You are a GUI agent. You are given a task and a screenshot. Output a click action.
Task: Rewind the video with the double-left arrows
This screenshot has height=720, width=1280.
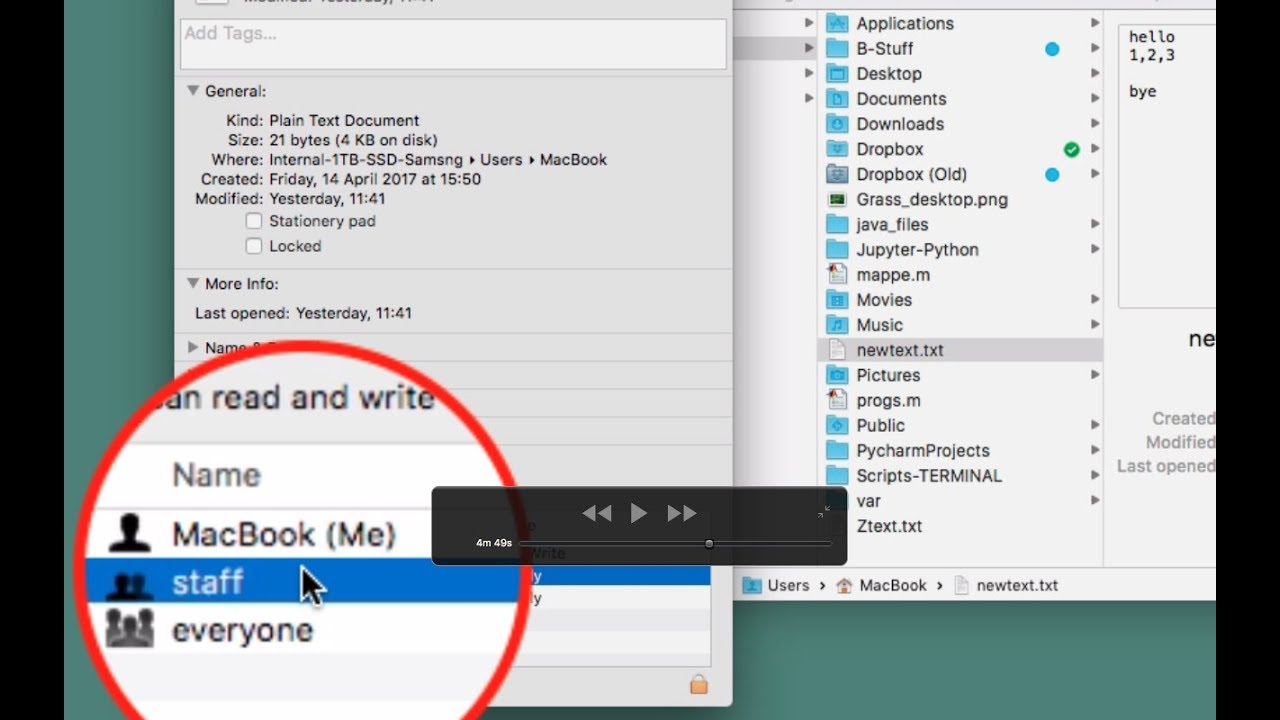[x=597, y=513]
